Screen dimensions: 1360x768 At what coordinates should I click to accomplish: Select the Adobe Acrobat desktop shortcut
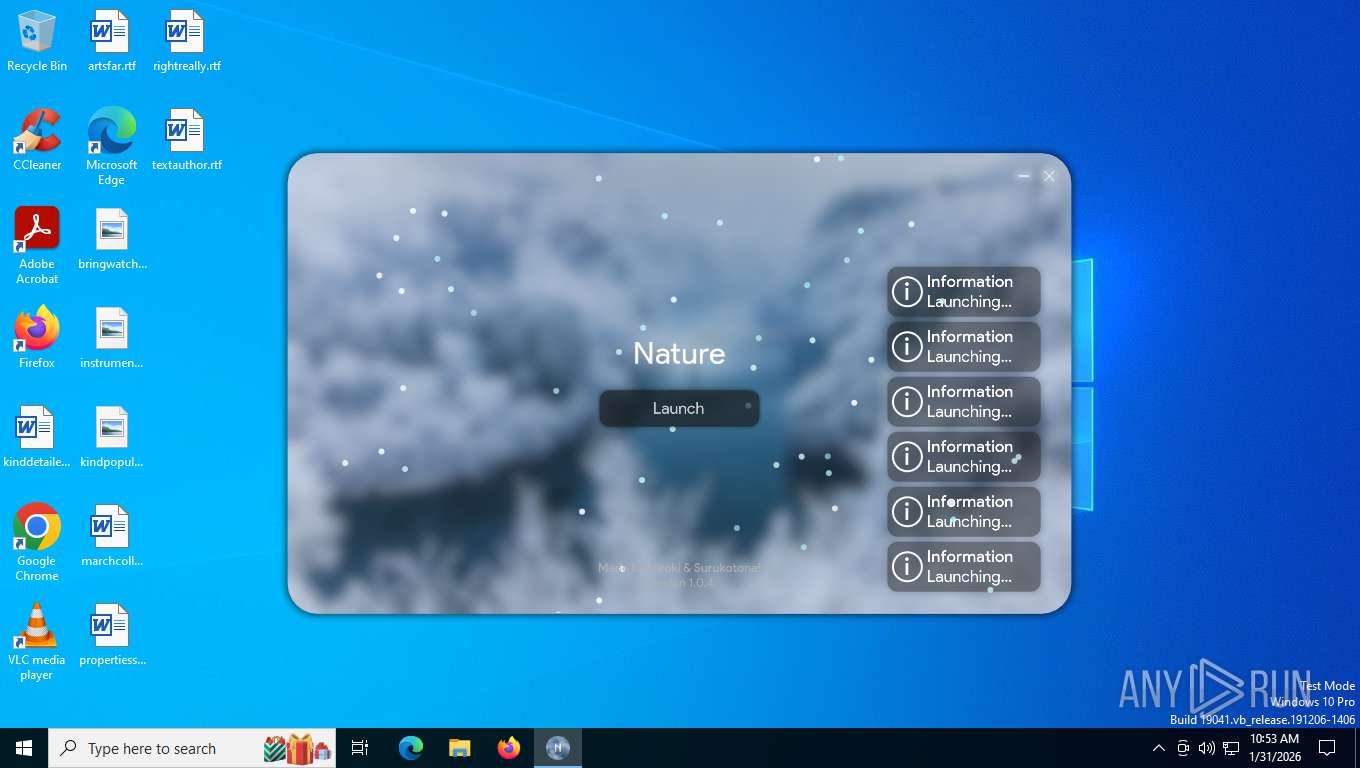(x=37, y=246)
